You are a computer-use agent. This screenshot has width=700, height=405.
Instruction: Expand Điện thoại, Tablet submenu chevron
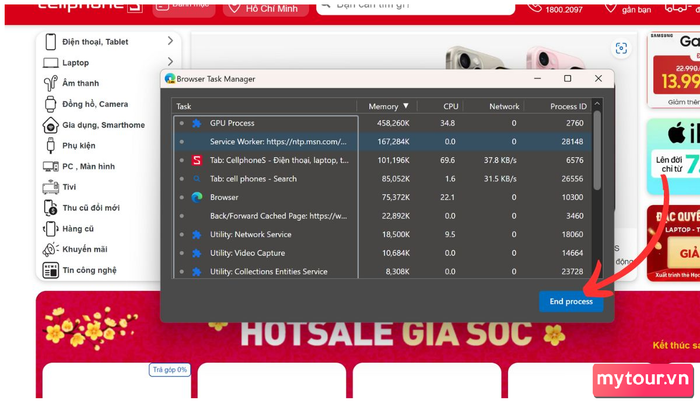(170, 41)
